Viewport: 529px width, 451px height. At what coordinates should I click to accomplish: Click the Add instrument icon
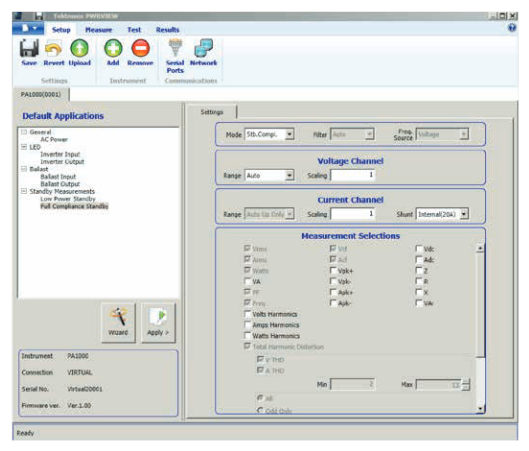click(x=113, y=48)
